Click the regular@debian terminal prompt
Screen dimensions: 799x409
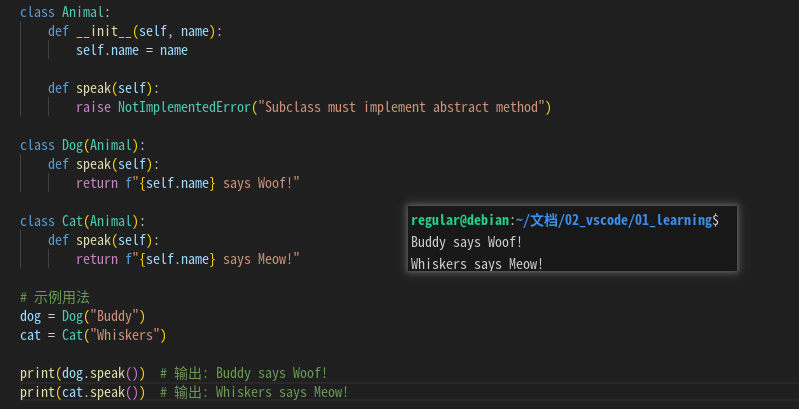tap(460, 219)
